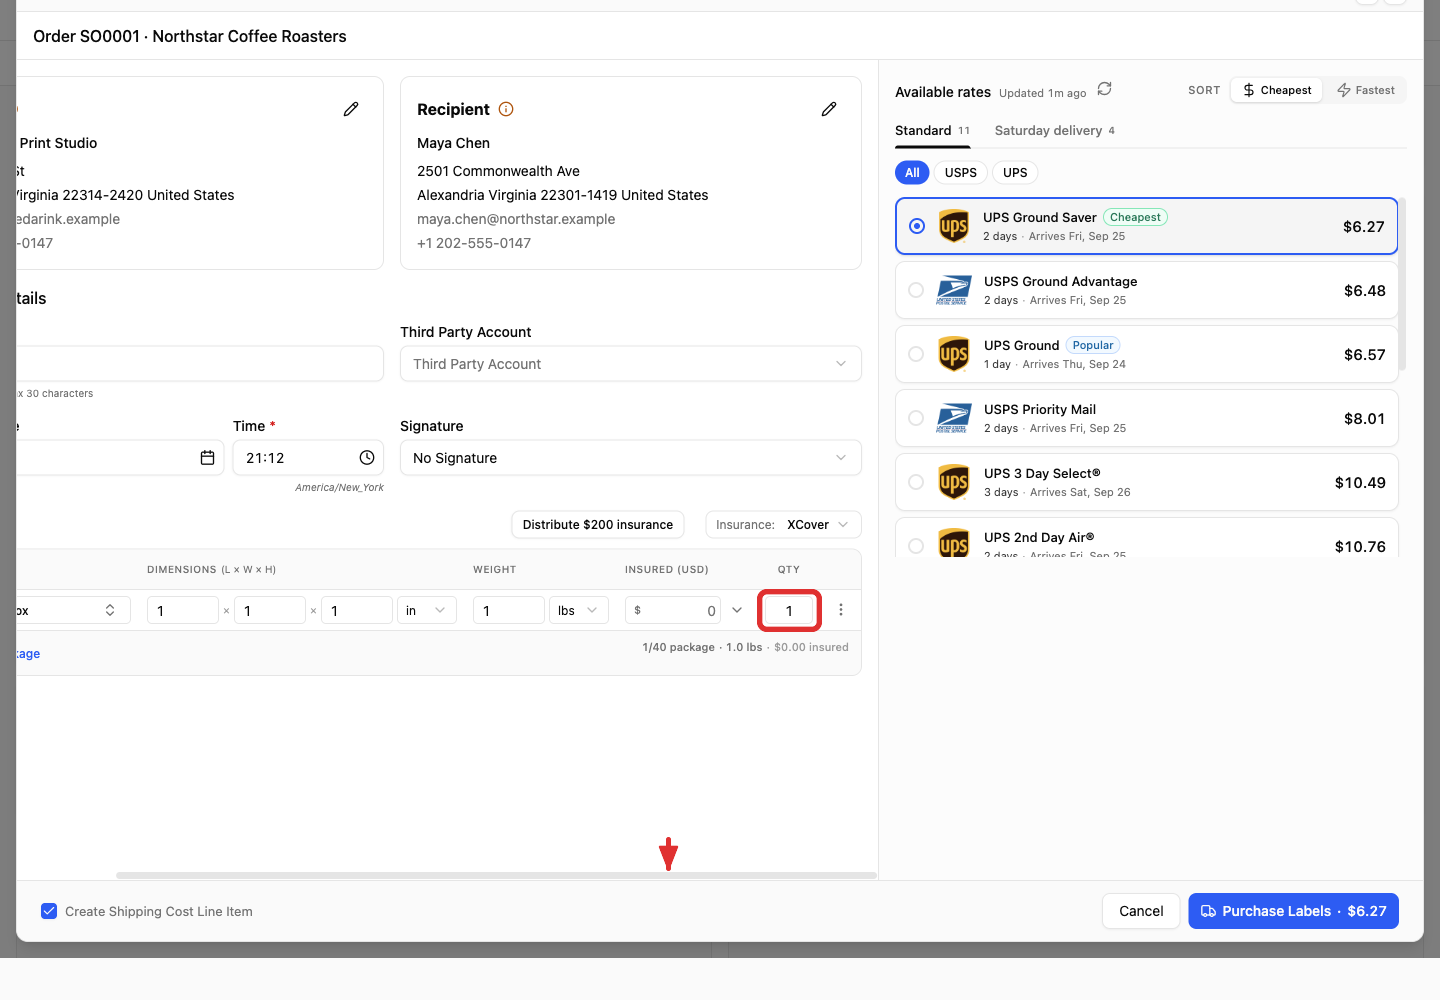Expand the insured amount chevron
1440x1000 pixels.
pyautogui.click(x=737, y=610)
